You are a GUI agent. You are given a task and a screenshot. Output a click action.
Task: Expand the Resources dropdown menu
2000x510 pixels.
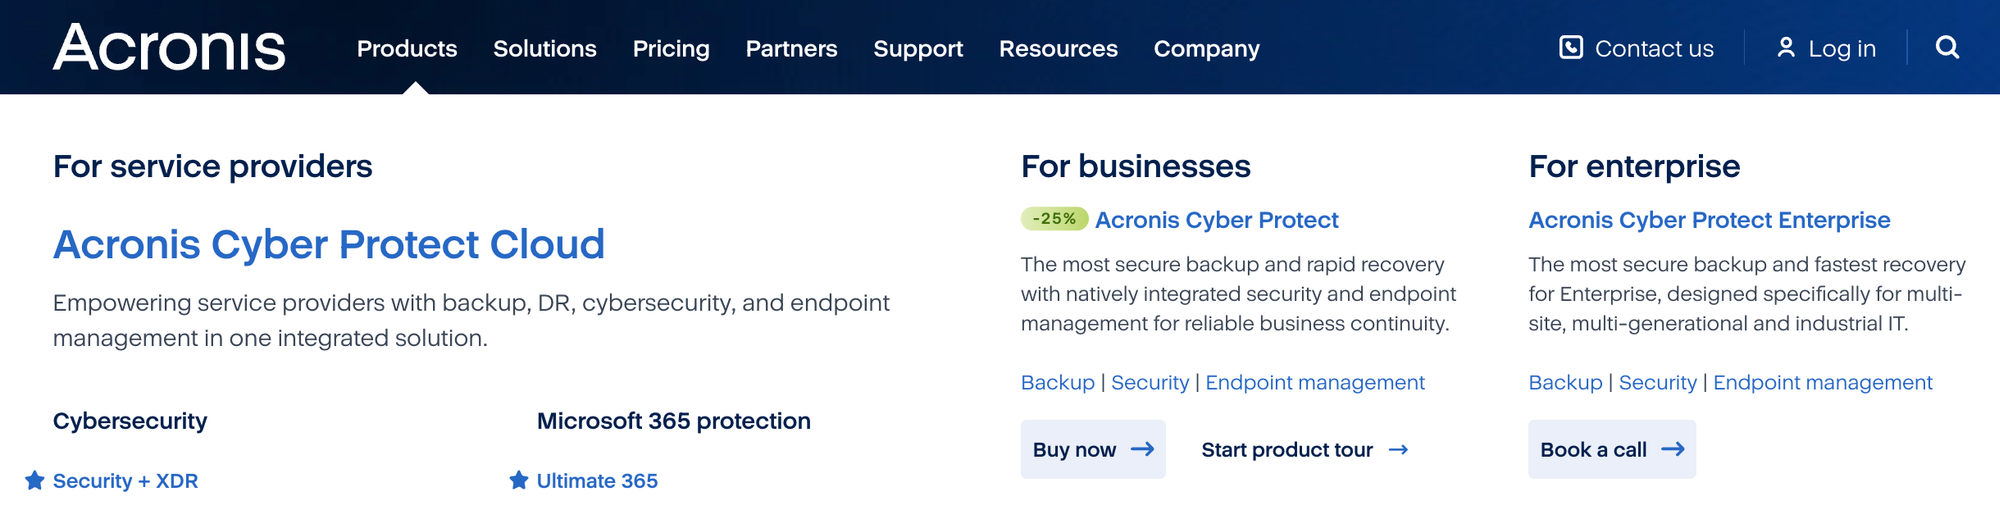1058,48
